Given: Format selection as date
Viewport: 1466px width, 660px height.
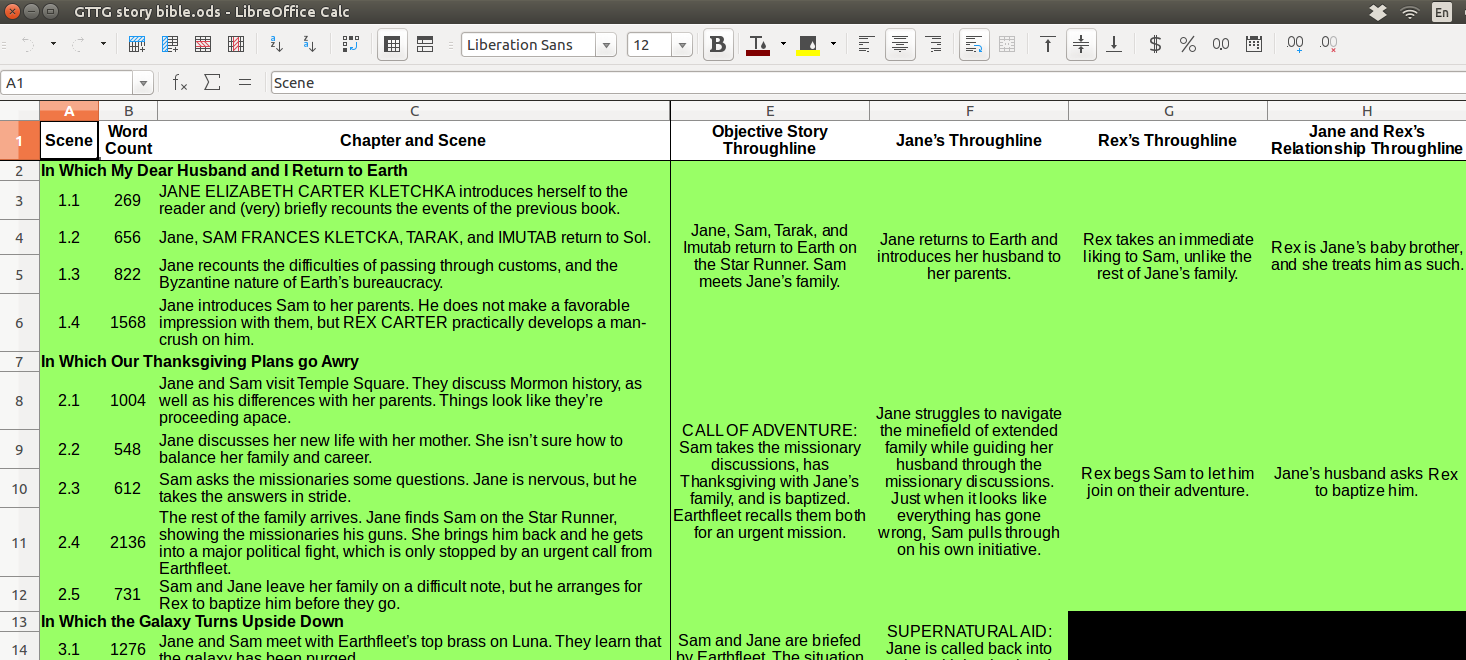Looking at the screenshot, I should tap(1254, 45).
